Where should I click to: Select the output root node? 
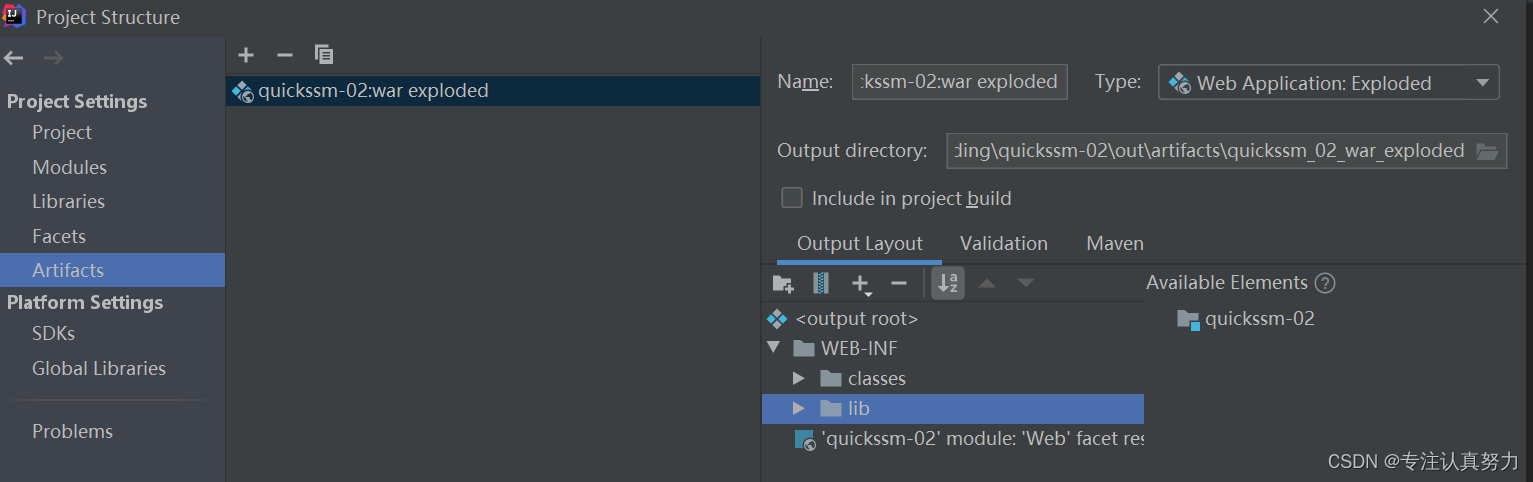click(954, 319)
